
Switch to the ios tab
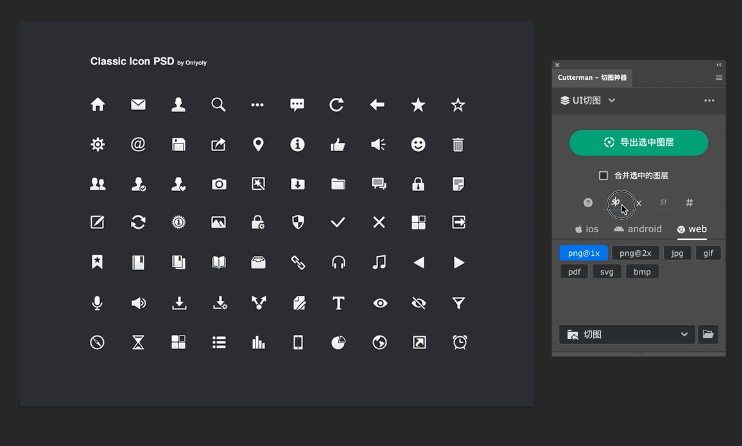586,229
